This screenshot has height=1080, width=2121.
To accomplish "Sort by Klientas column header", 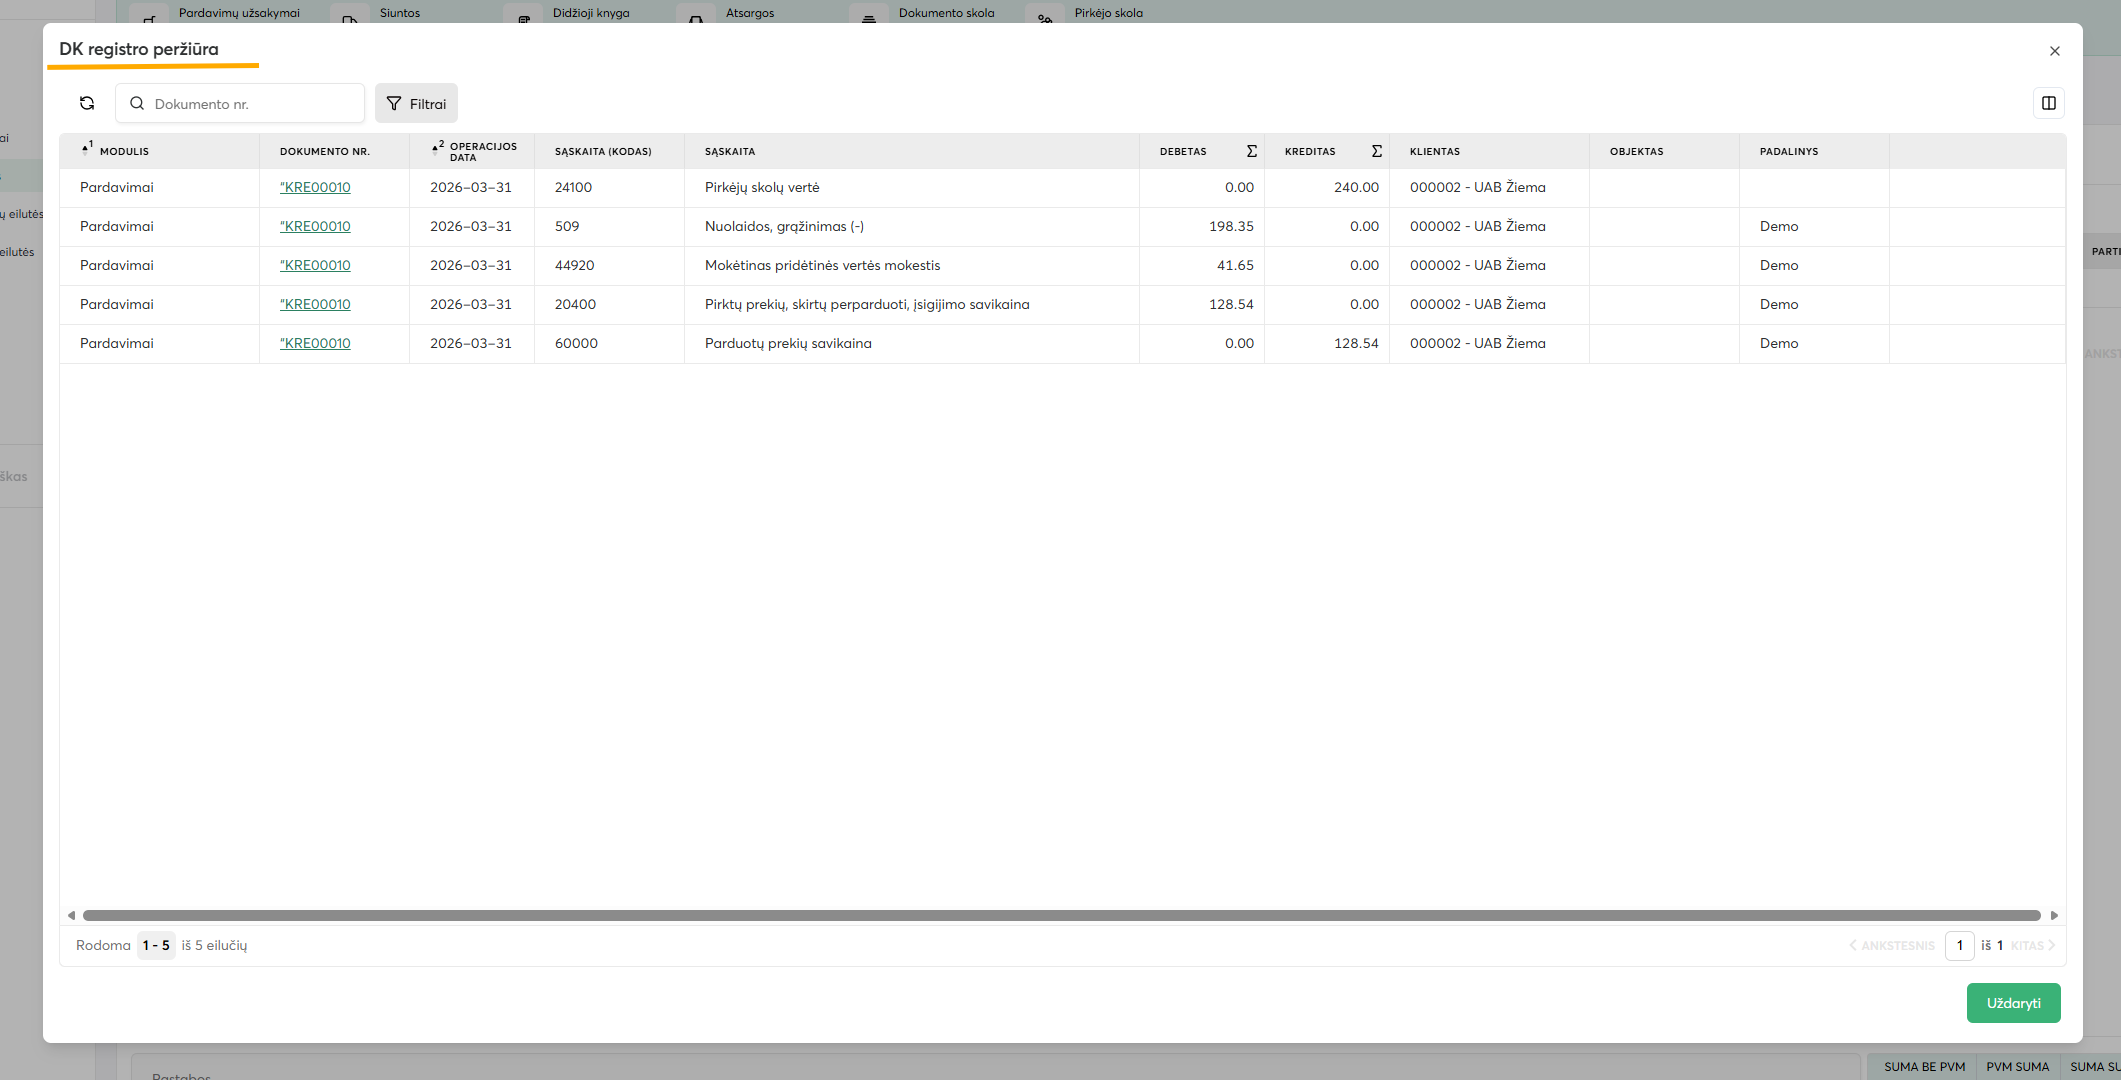I will (1435, 151).
